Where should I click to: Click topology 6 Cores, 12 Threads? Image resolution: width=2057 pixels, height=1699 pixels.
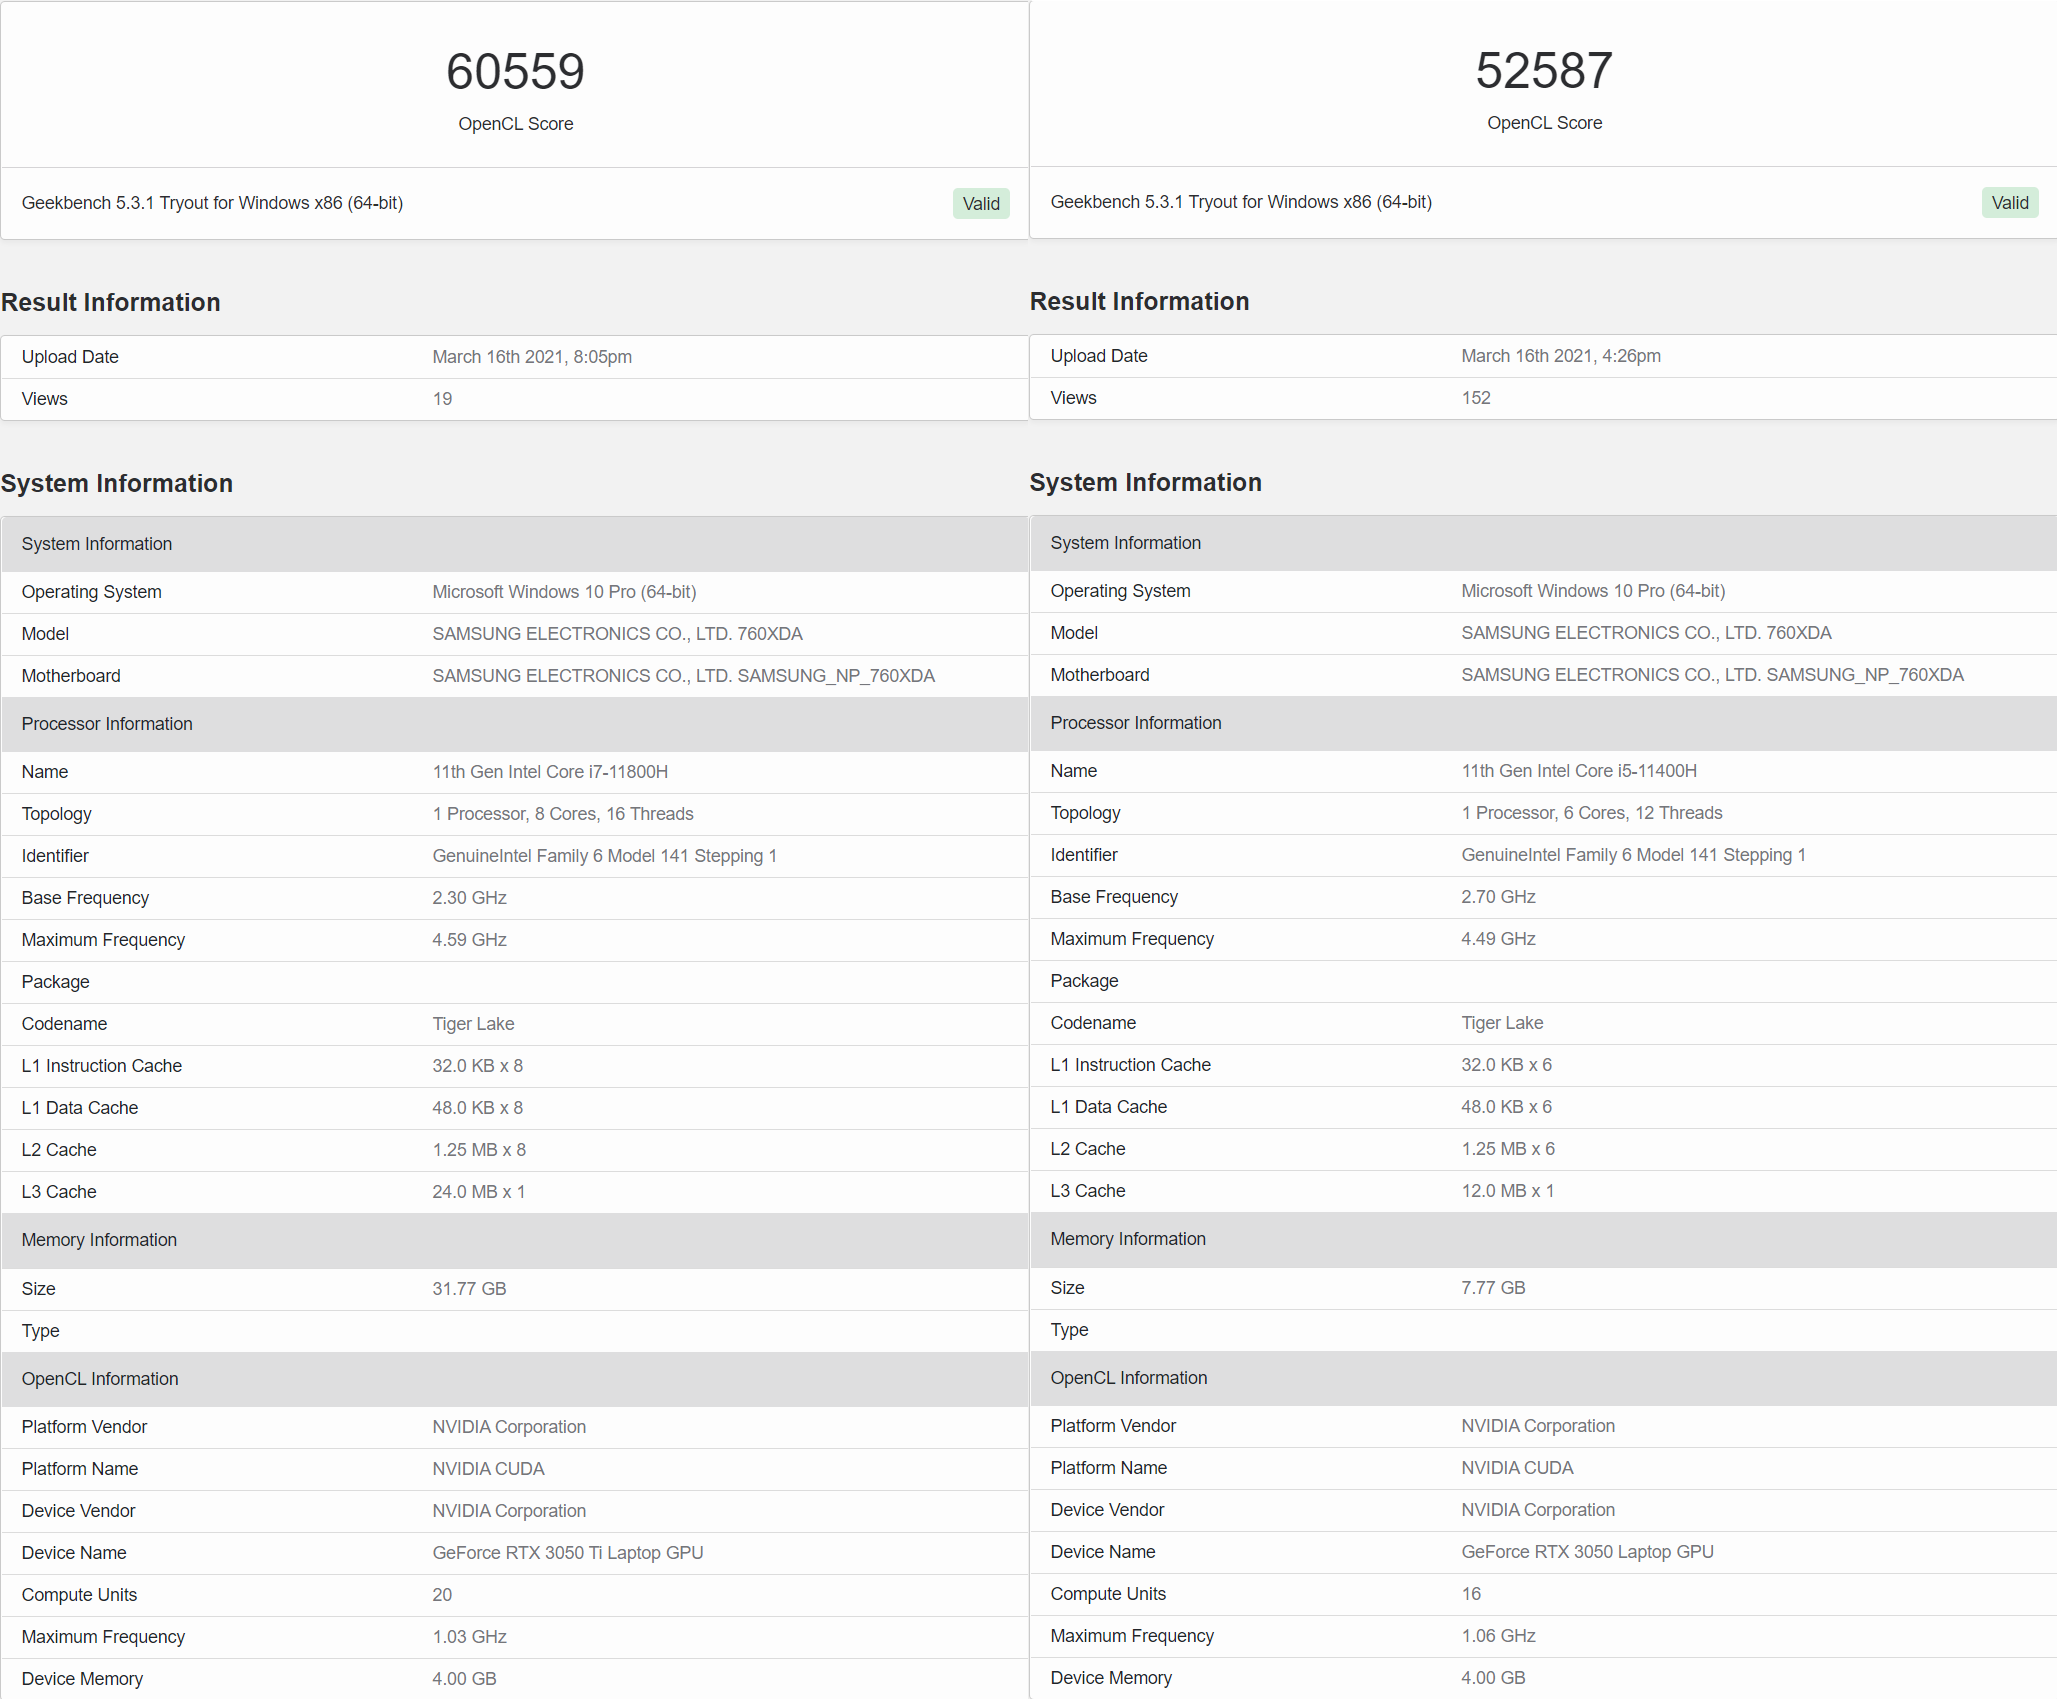(x=1592, y=813)
